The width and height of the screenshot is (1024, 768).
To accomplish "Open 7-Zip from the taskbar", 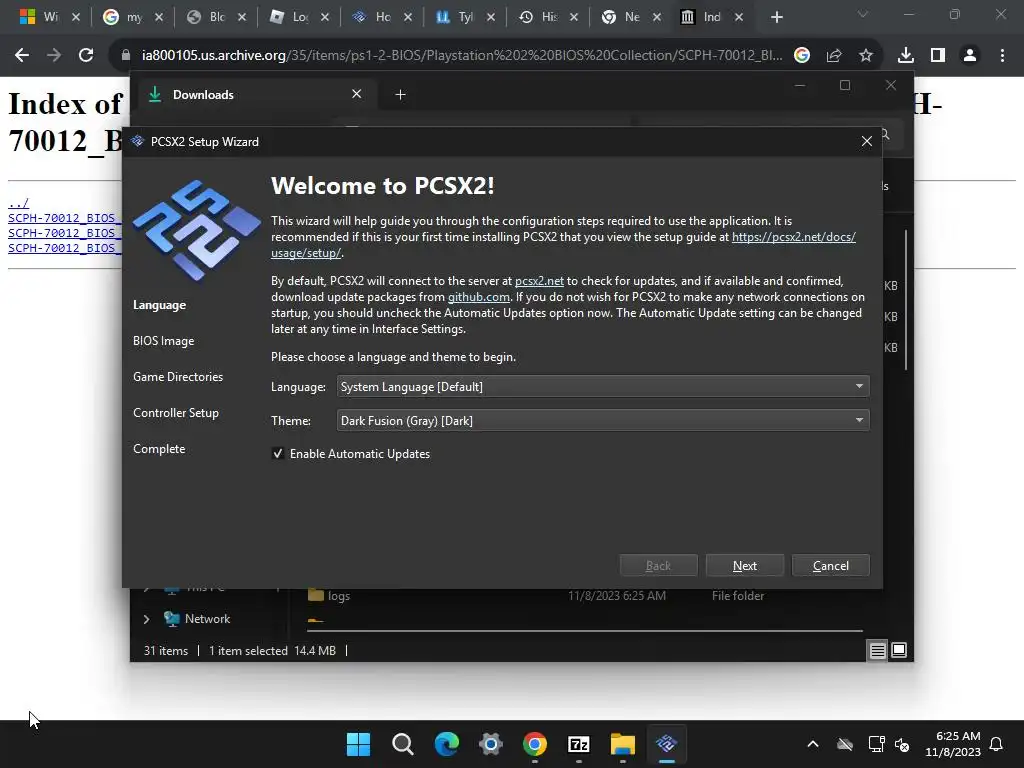I will pos(579,744).
